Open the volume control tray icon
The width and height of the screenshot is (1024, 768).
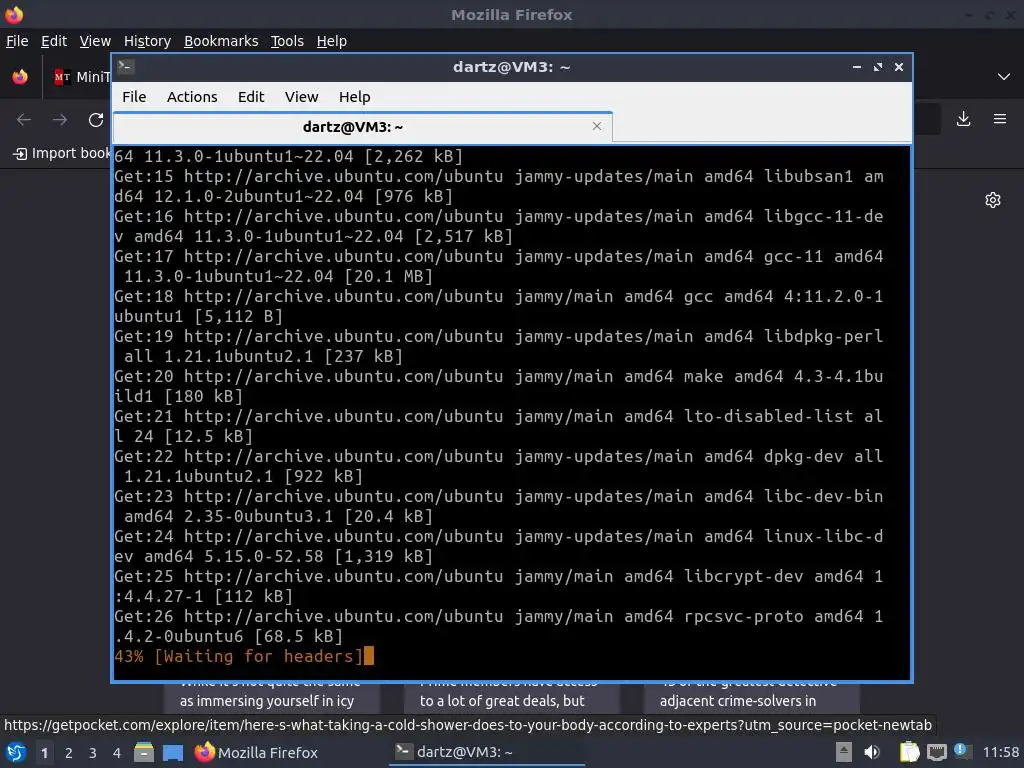872,752
